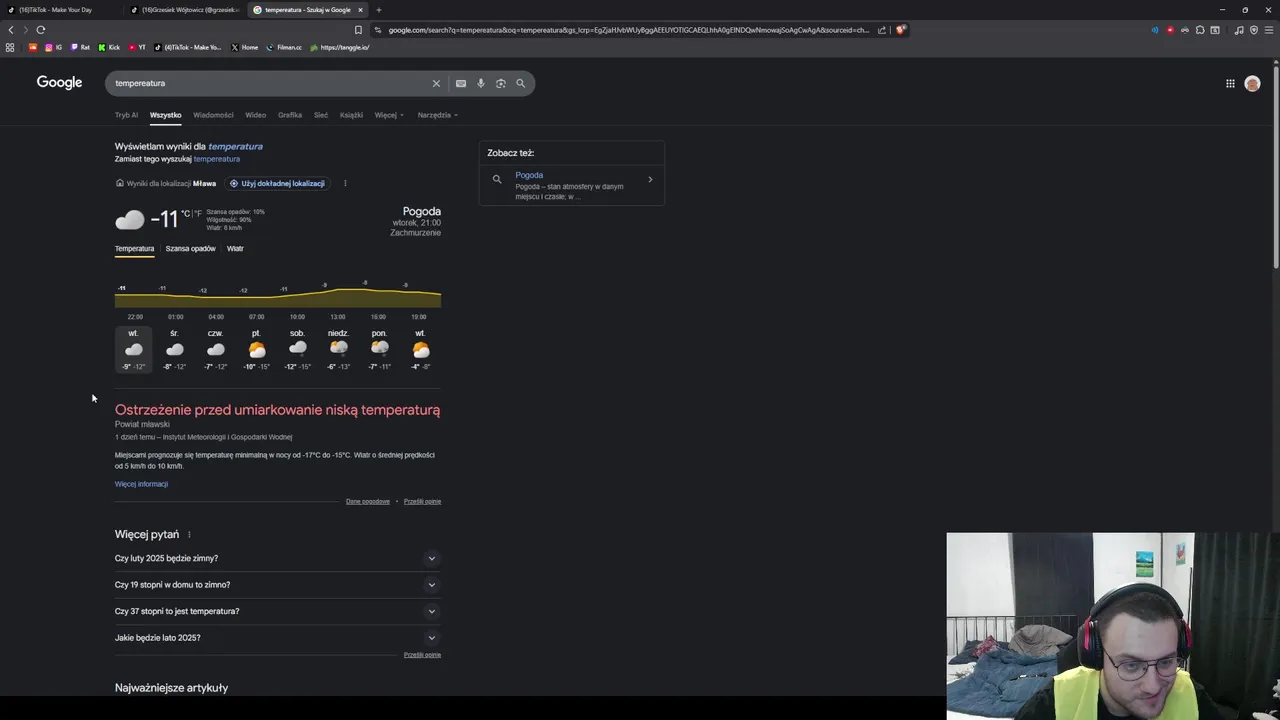The width and height of the screenshot is (1280, 720).
Task: Open the Narzędzia dropdown
Action: 438,115
